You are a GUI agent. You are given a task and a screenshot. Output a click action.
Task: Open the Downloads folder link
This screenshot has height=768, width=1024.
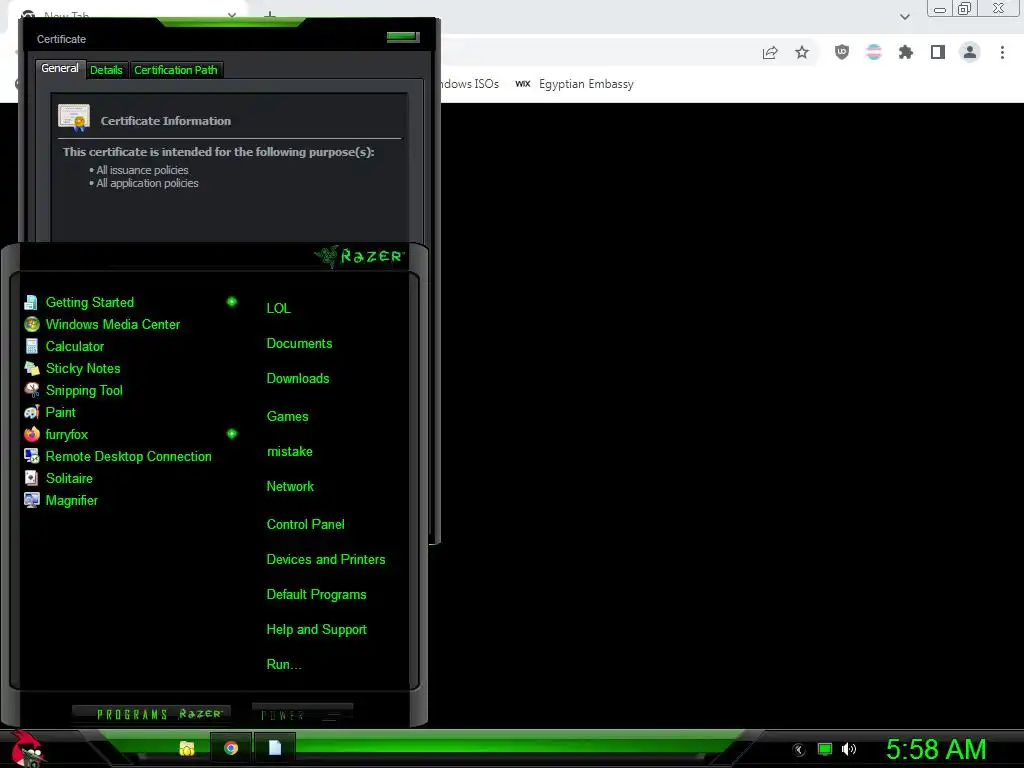(x=298, y=379)
